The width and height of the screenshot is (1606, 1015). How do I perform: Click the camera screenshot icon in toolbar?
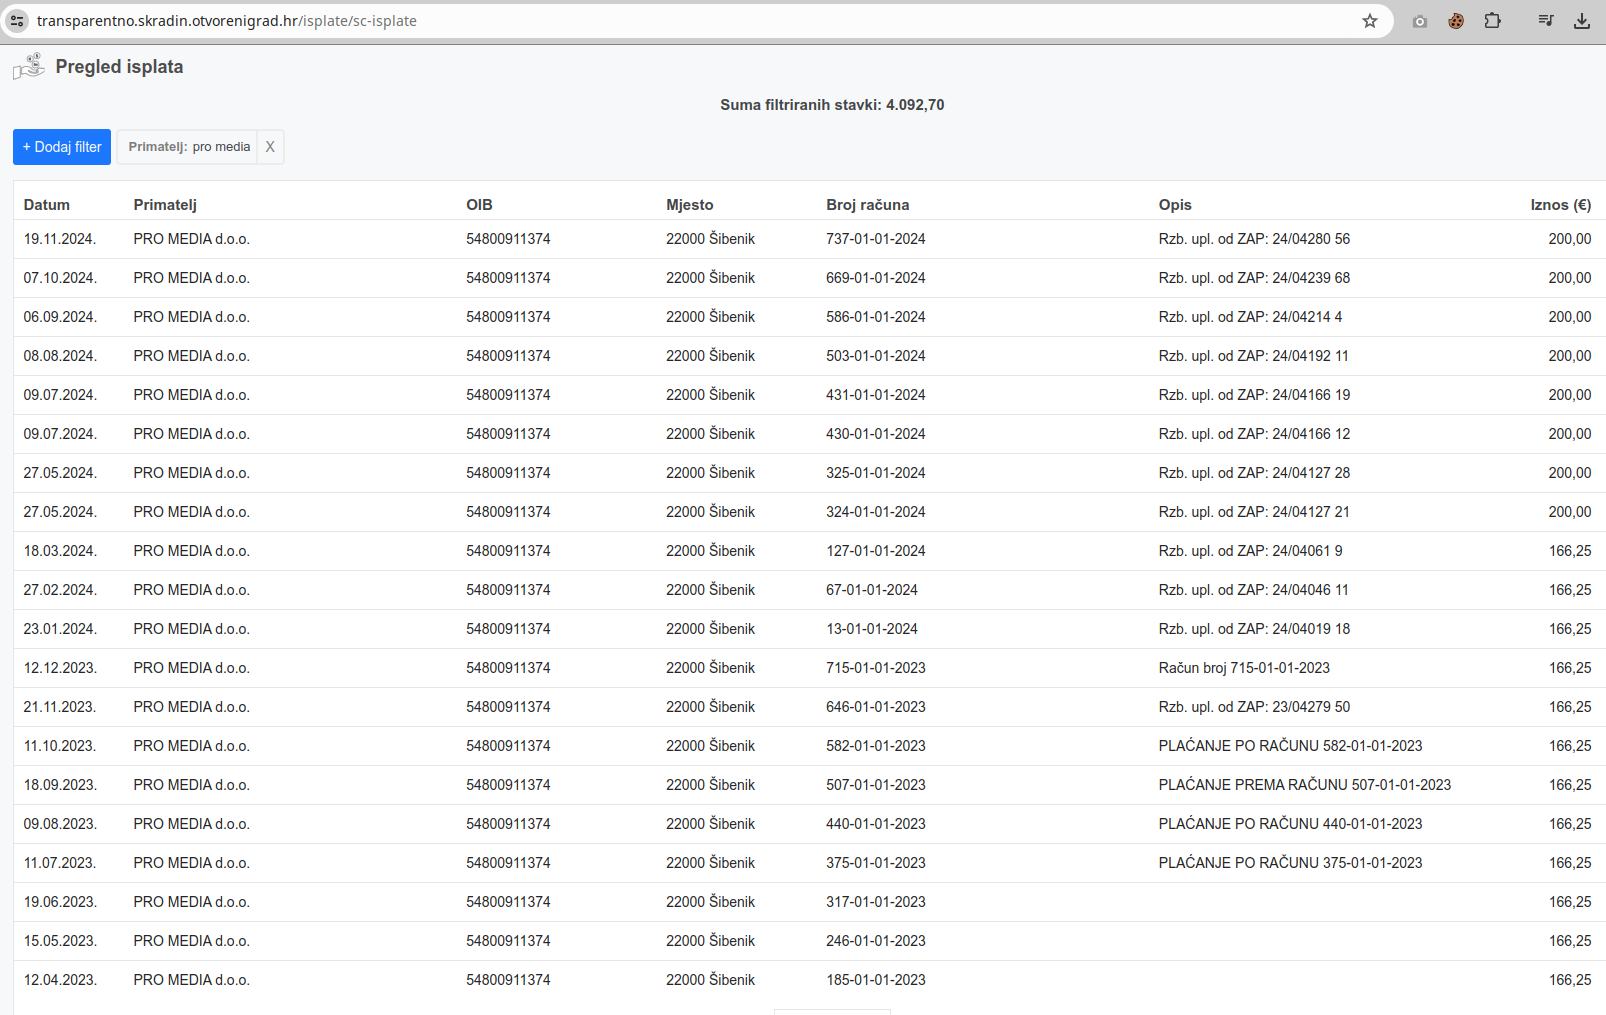point(1419,20)
